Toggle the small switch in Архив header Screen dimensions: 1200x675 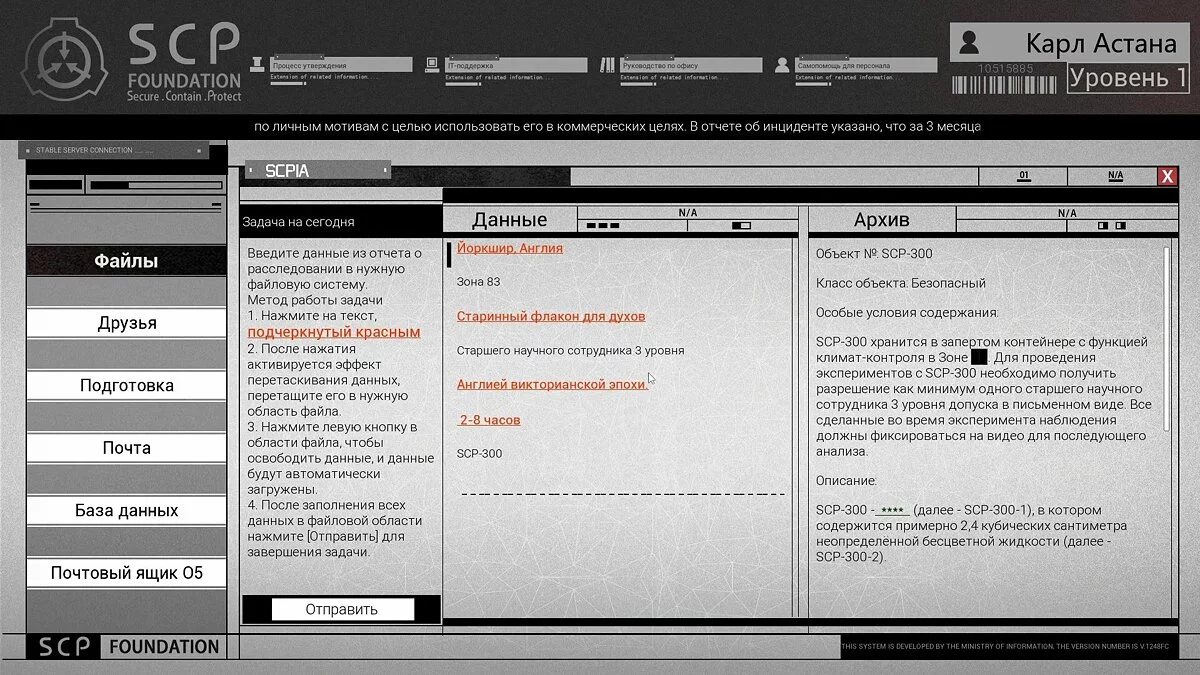coord(1110,226)
